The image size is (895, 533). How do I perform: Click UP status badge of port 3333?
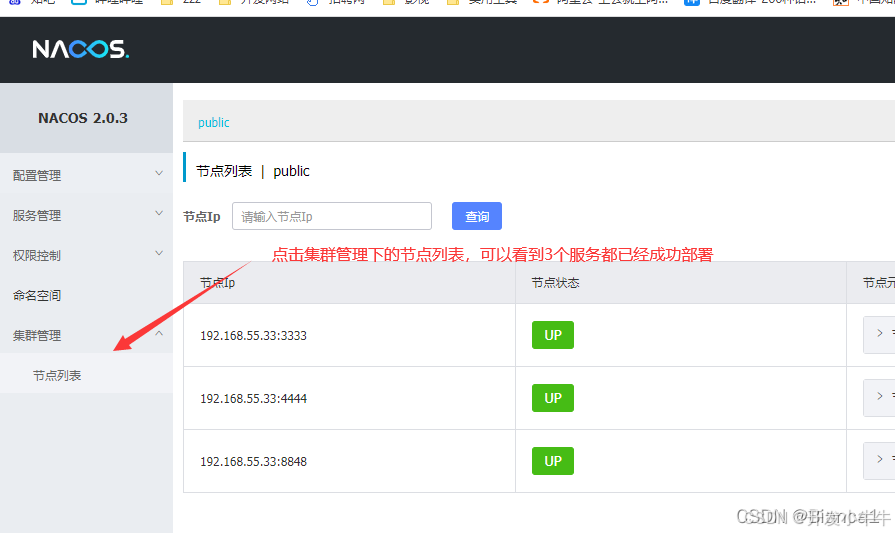(553, 335)
